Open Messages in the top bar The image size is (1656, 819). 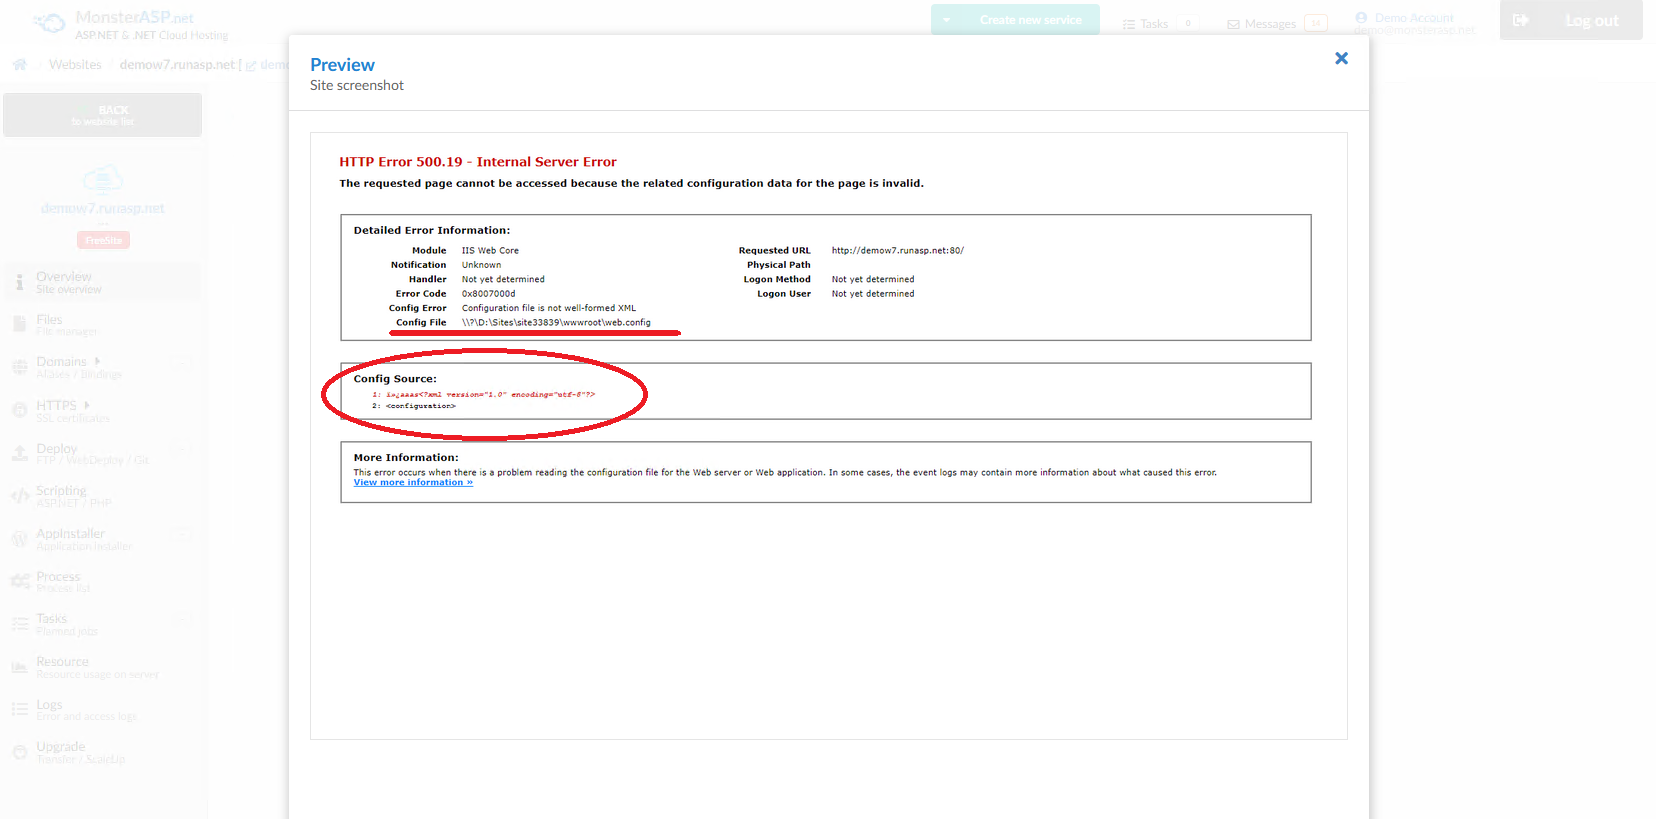pos(1269,24)
